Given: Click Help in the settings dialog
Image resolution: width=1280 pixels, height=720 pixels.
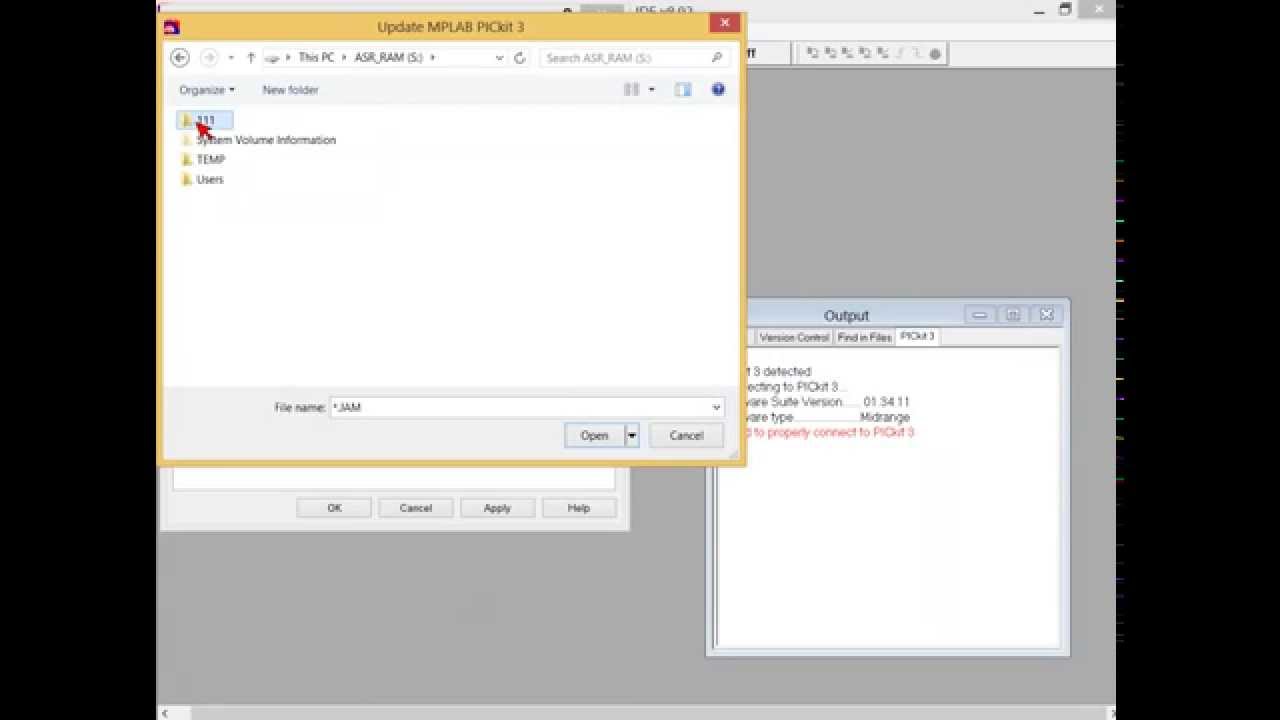Looking at the screenshot, I should pyautogui.click(x=579, y=508).
